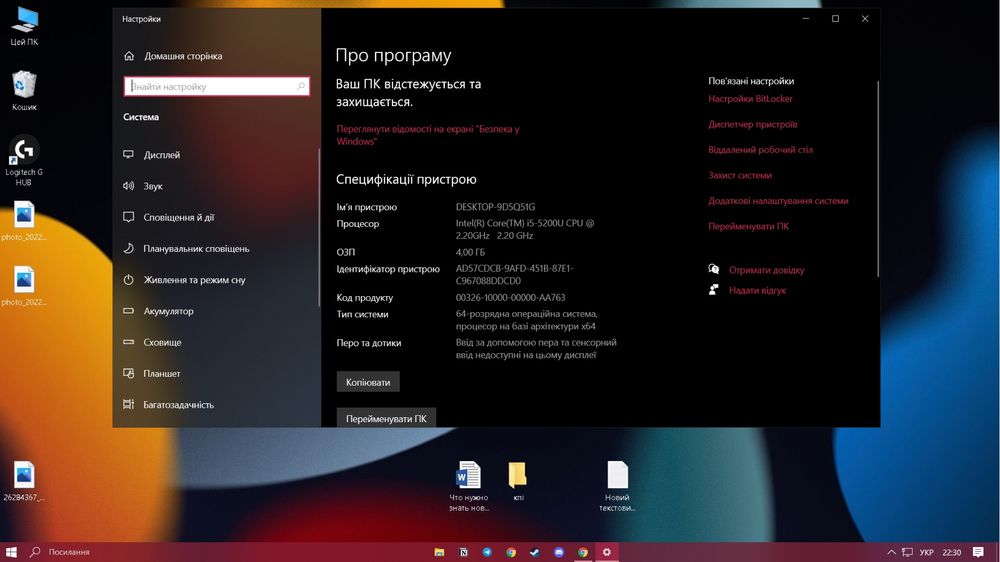The width and height of the screenshot is (1000, 562).
Task: Click the network icon in system tray
Action: pyautogui.click(x=908, y=552)
